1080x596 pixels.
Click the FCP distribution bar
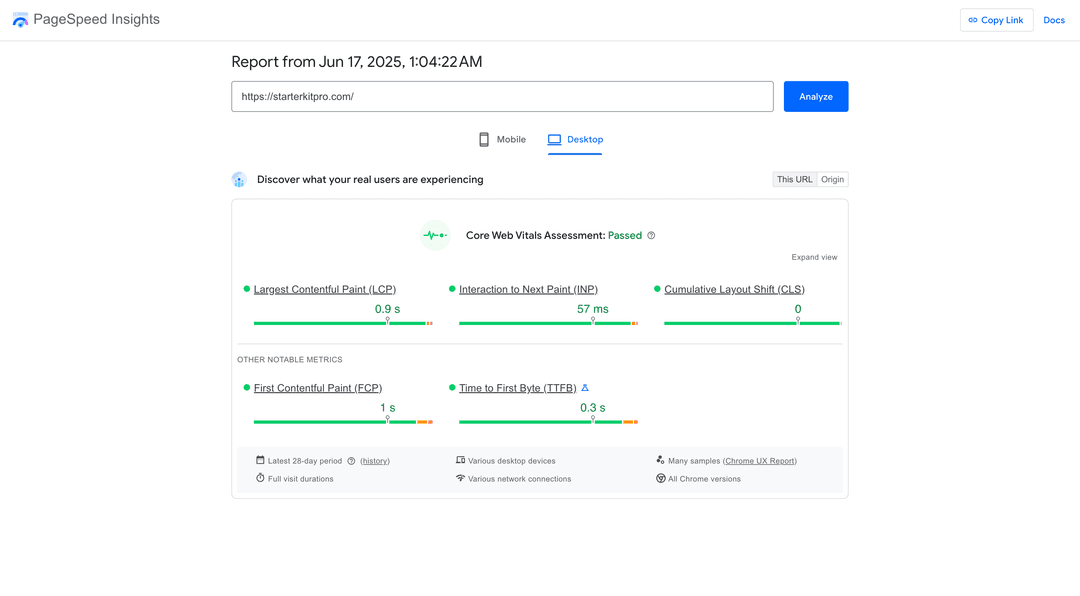[343, 422]
